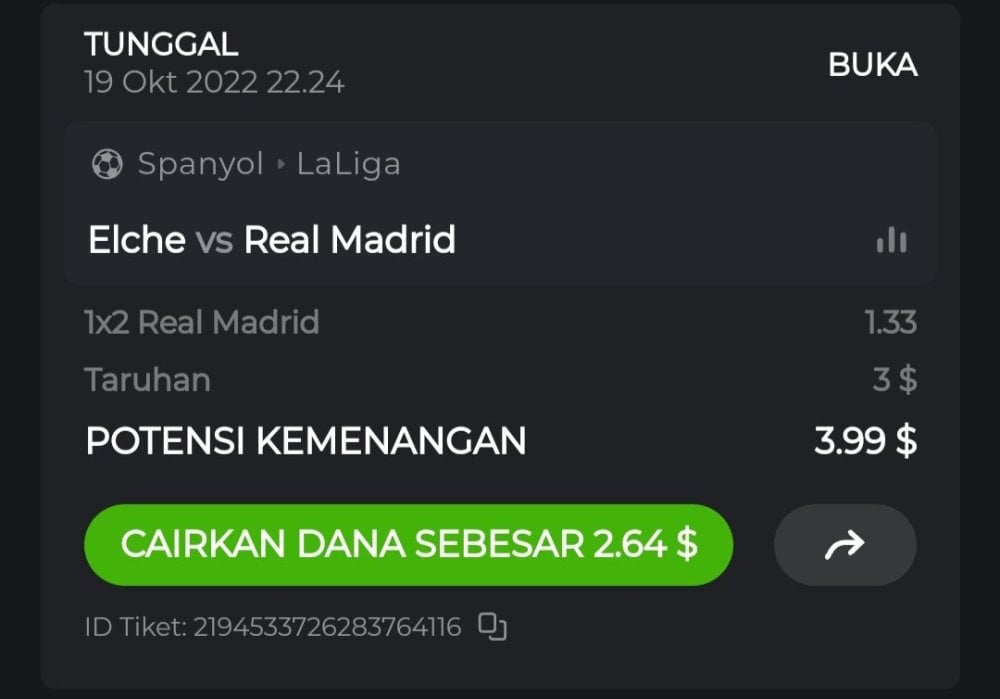Viewport: 1000px width, 699px height.
Task: Click the 1.33 odds value
Action: click(x=891, y=322)
